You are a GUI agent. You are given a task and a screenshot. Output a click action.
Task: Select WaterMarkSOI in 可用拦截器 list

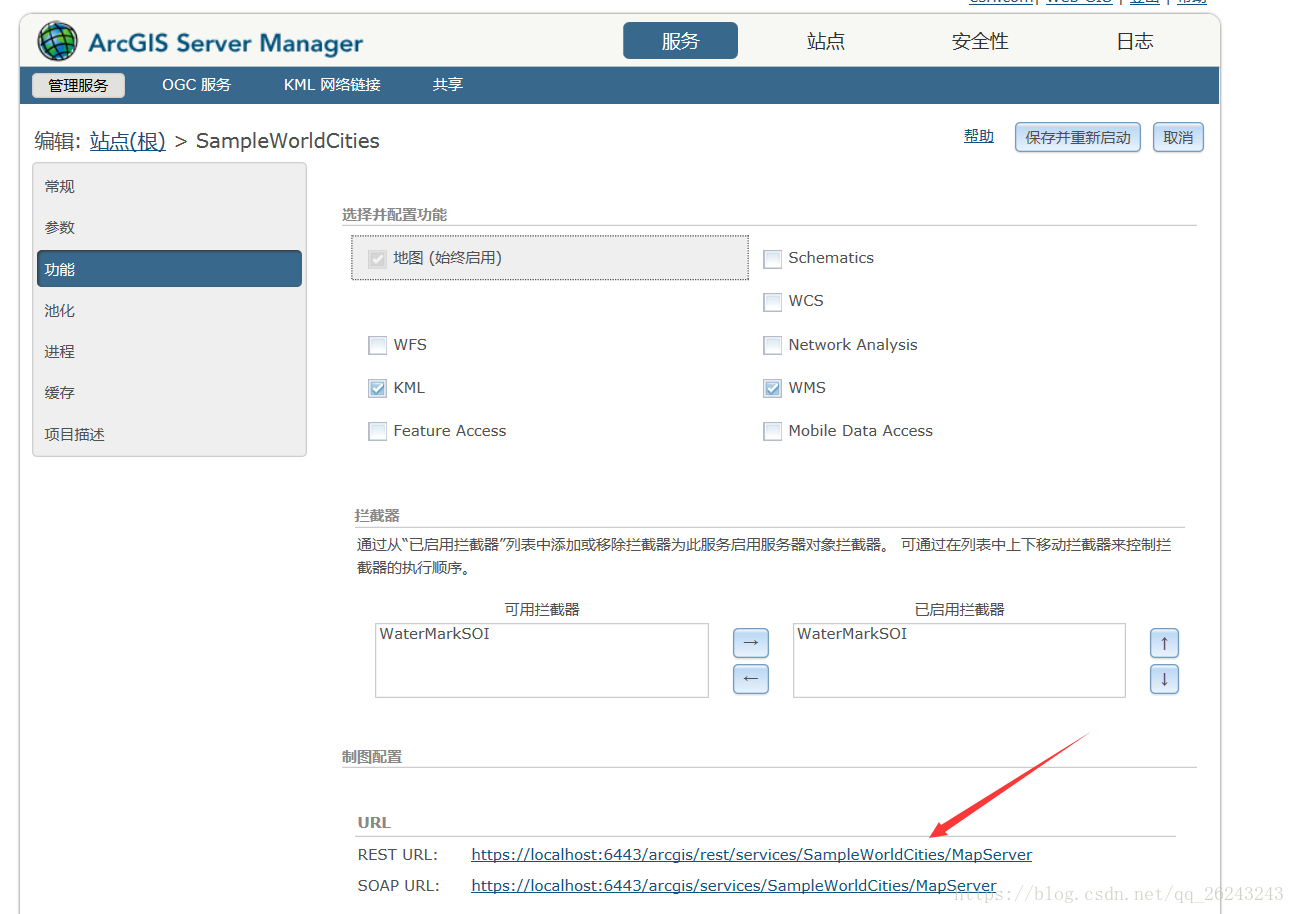pyautogui.click(x=435, y=634)
